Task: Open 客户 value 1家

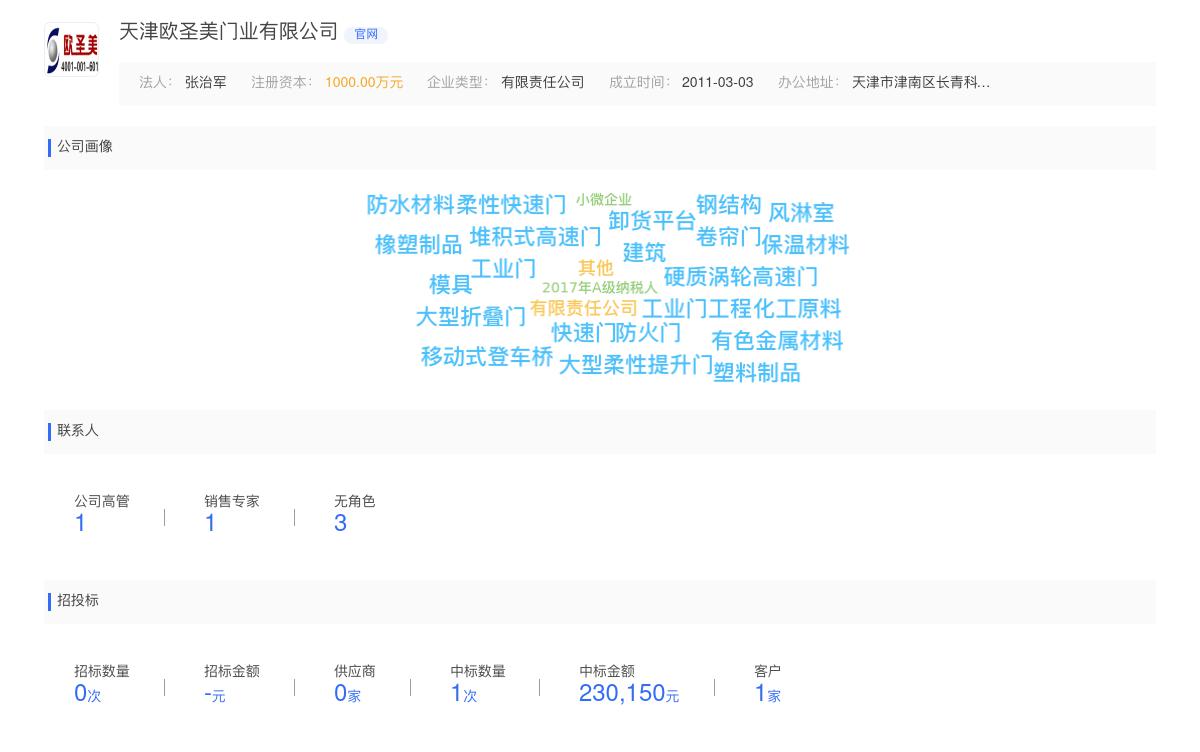Action: pyautogui.click(x=767, y=693)
